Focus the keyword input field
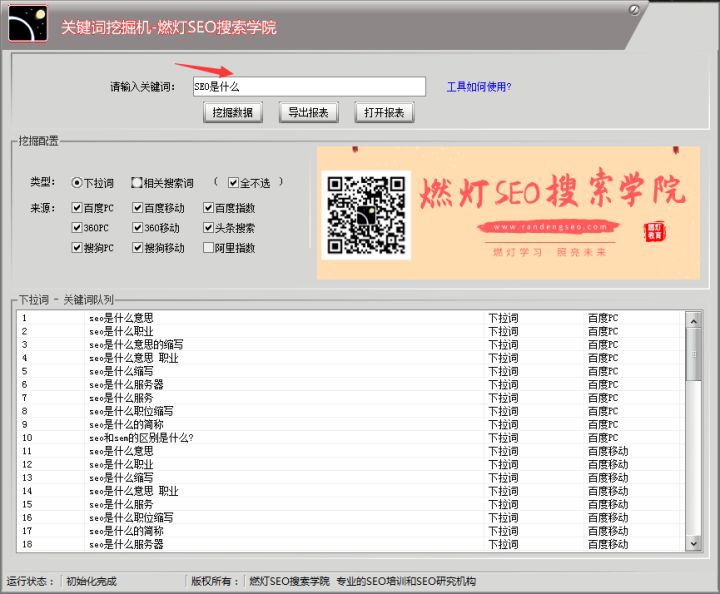This screenshot has height=594, width=720. [x=308, y=87]
